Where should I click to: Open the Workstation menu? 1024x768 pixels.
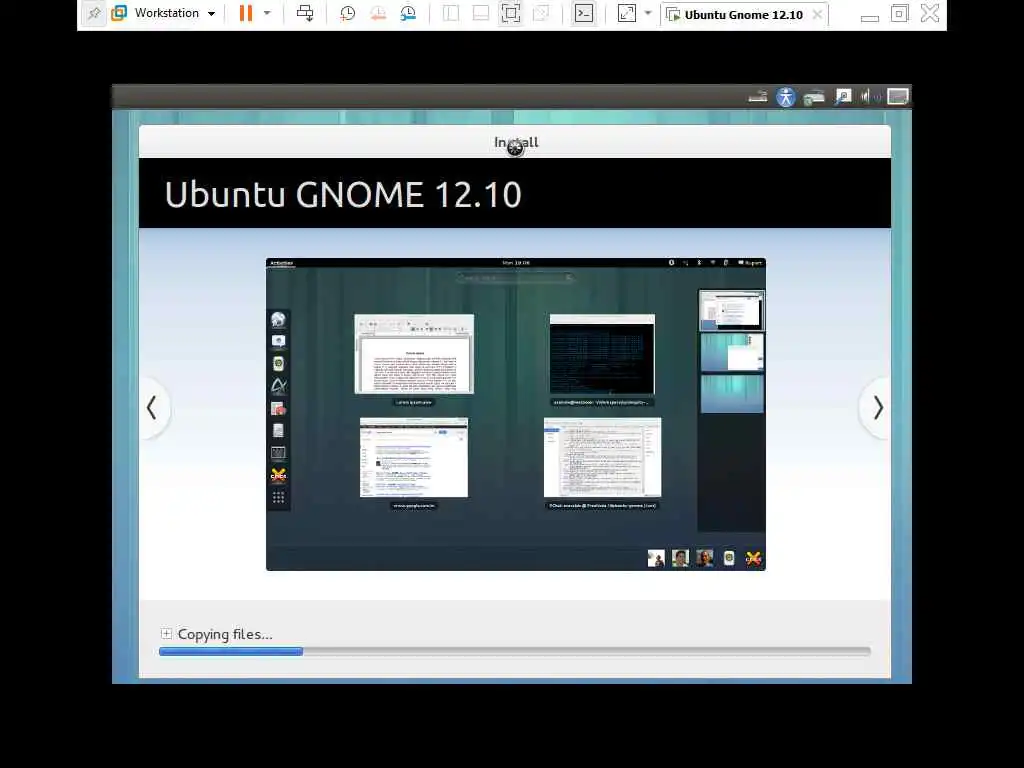coord(164,13)
